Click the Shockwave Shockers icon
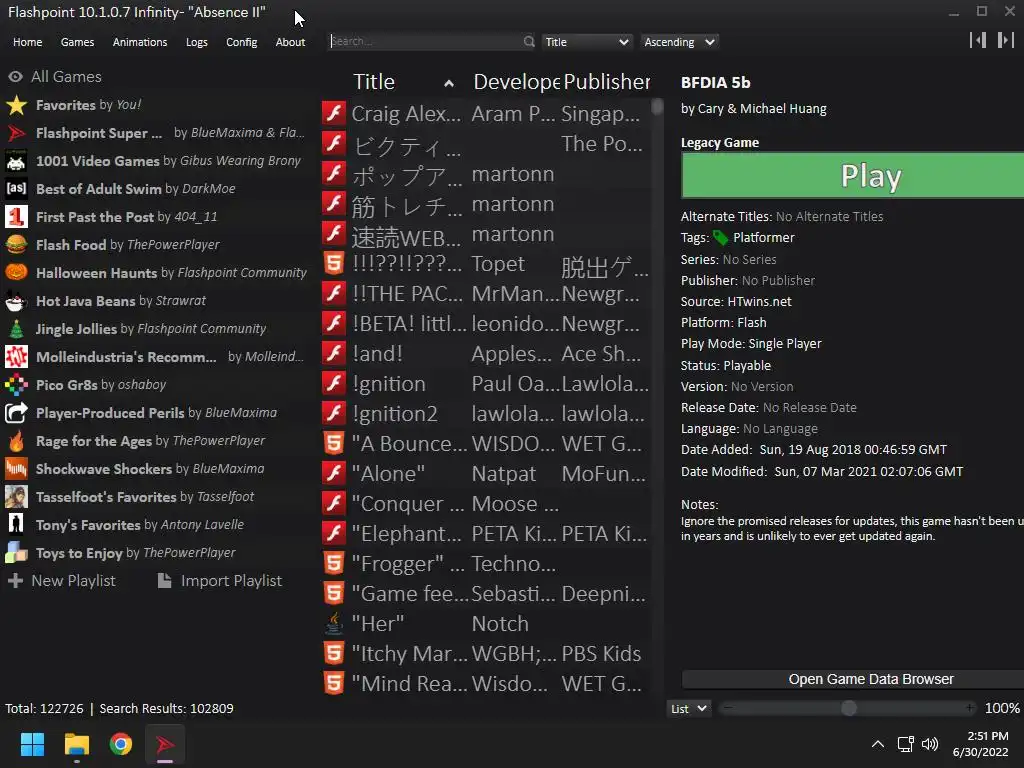1024x768 pixels. (x=16, y=469)
